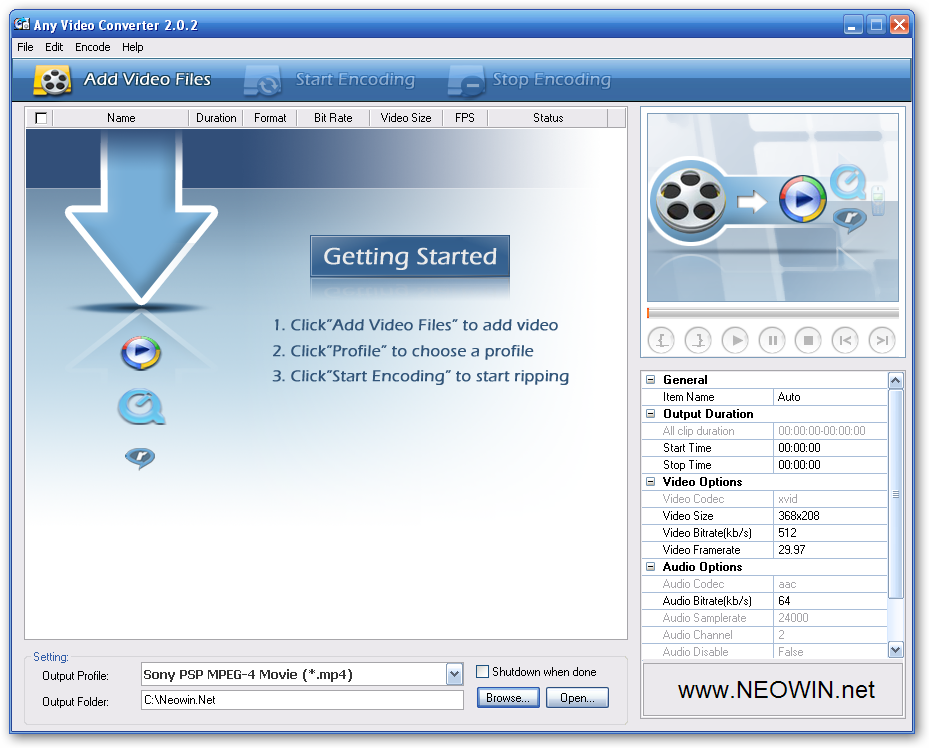Jump to previous frame with skip-back icon

[x=845, y=341]
